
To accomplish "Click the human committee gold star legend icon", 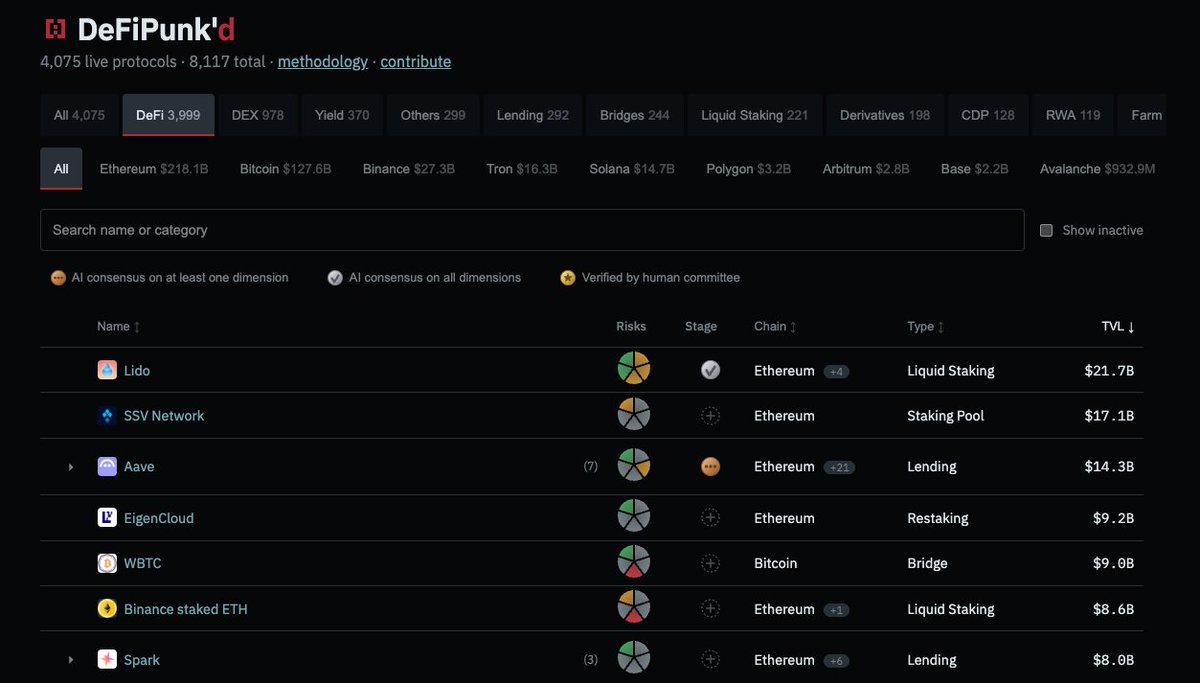I will (568, 278).
